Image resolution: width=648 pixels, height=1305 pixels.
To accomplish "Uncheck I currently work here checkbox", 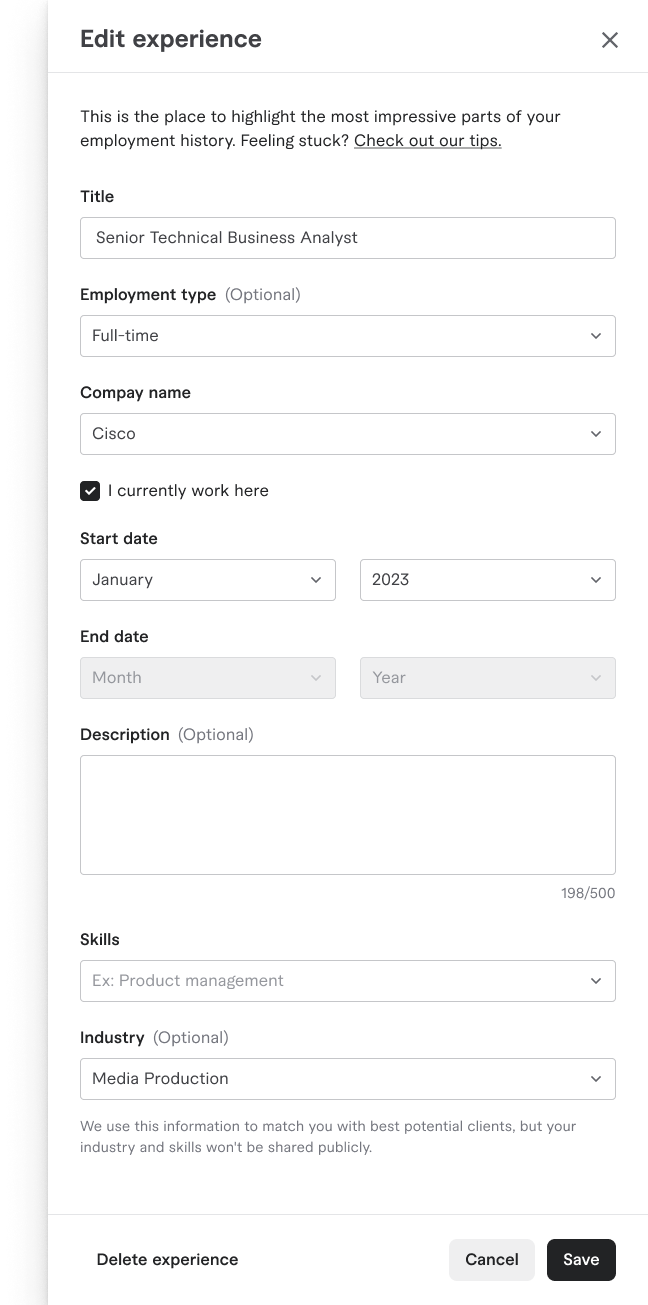I will [90, 491].
